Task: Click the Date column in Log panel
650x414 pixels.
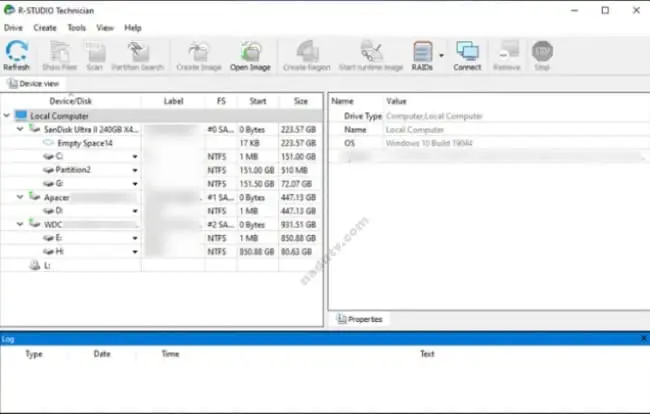Action: tap(102, 354)
